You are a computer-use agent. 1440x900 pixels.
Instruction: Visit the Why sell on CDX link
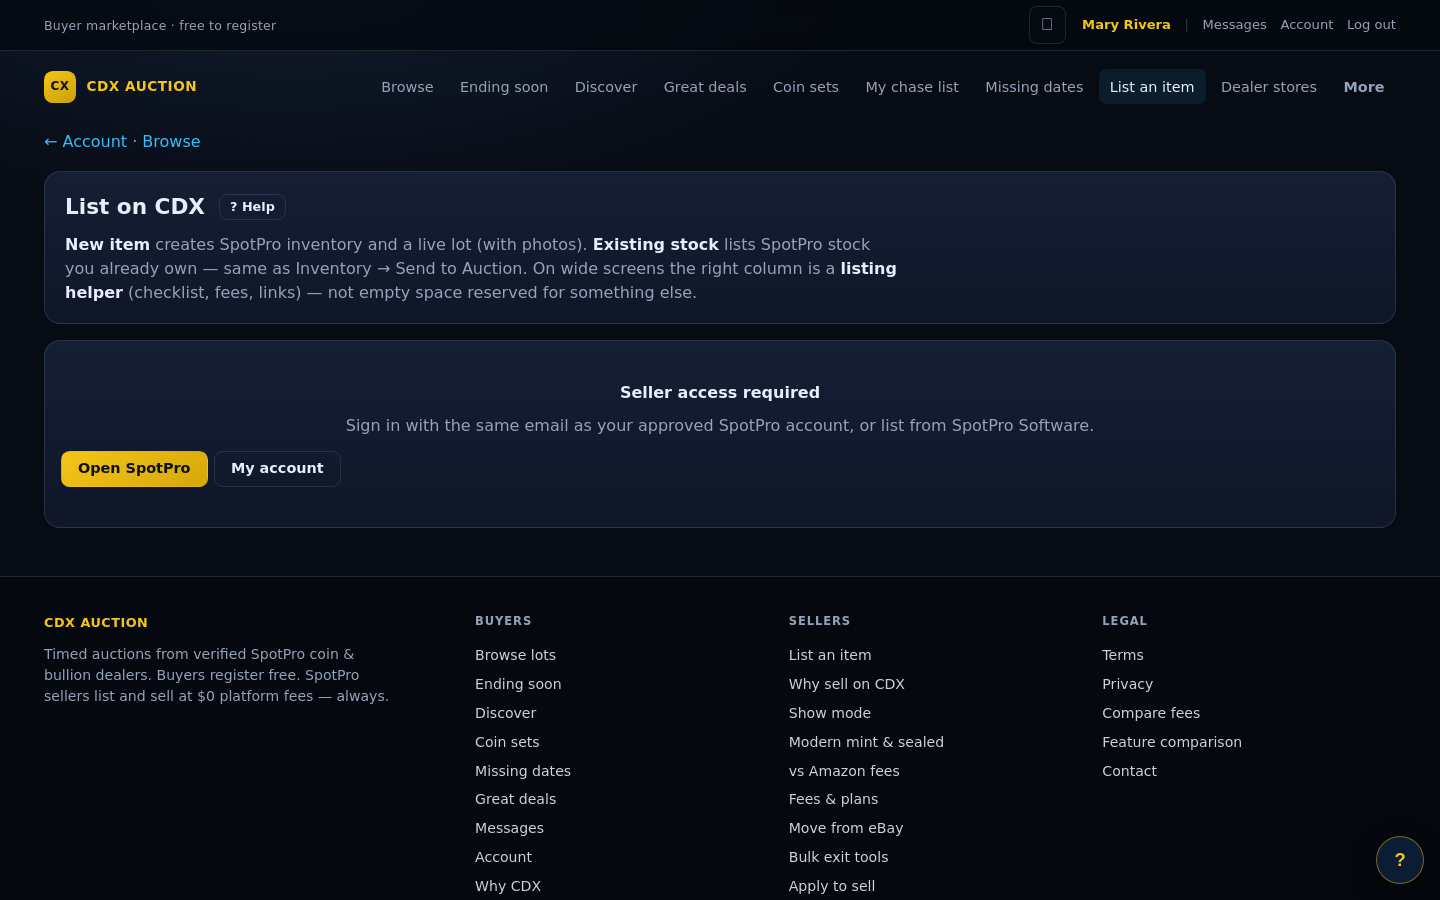coord(847,684)
